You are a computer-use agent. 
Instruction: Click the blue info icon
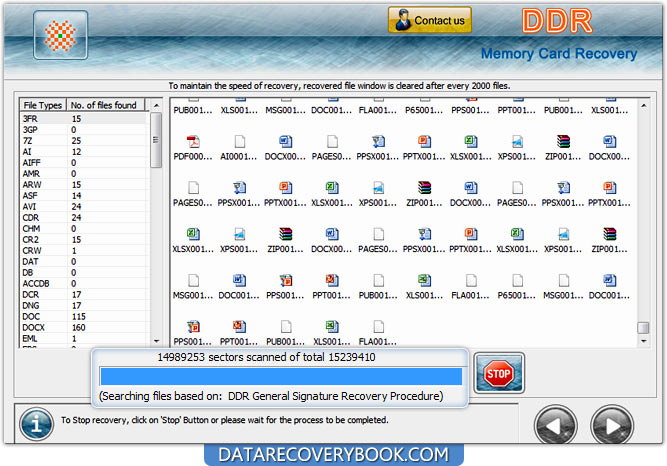pyautogui.click(x=36, y=424)
